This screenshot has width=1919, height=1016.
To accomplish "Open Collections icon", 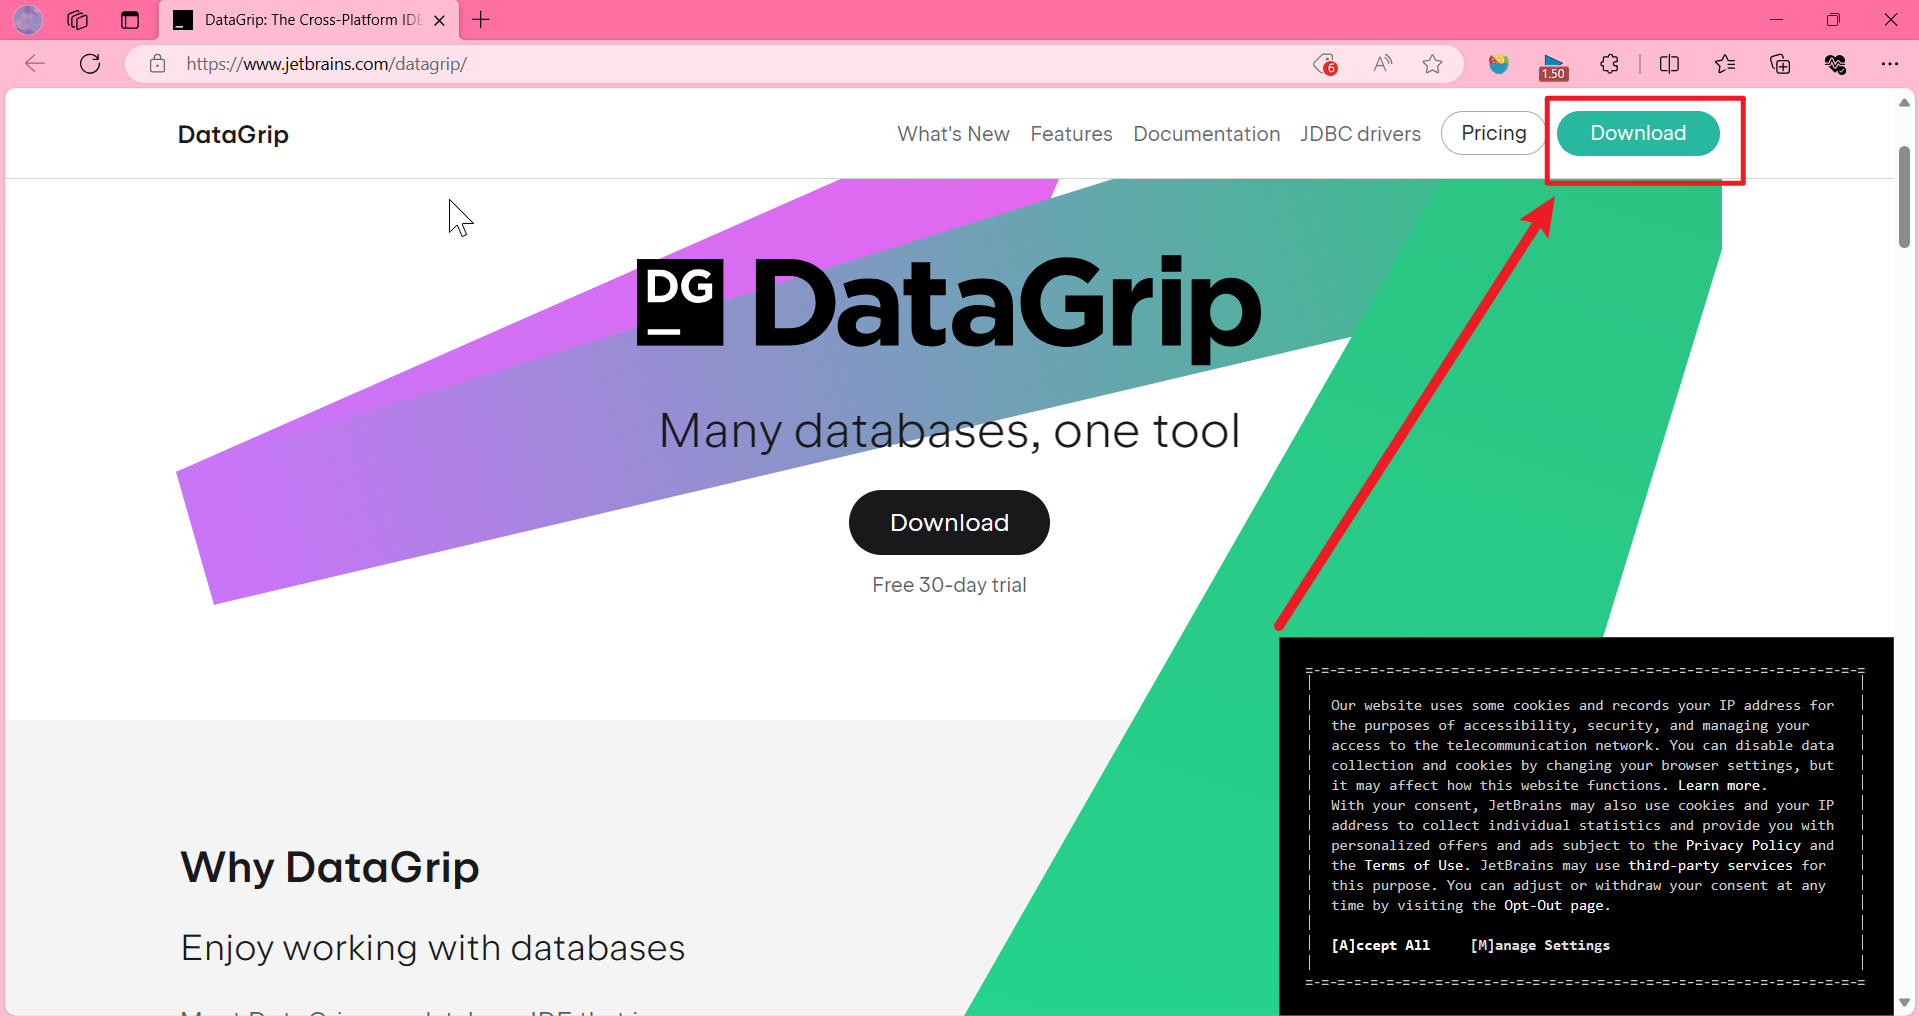I will pyautogui.click(x=1780, y=64).
